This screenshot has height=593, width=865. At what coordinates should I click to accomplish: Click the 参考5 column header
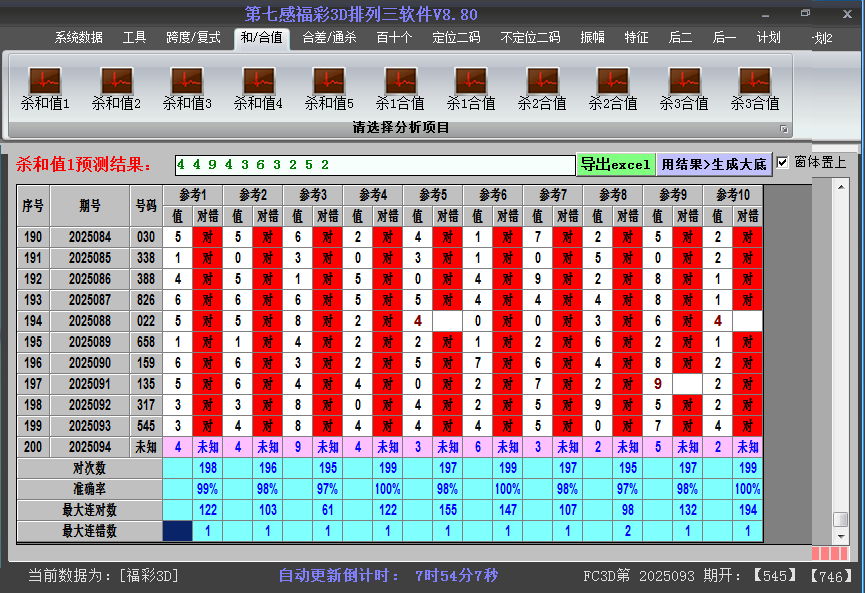(432, 195)
